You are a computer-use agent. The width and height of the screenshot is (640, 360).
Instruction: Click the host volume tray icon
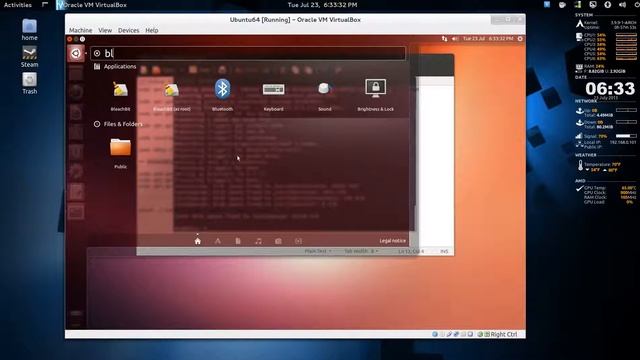point(622,4)
